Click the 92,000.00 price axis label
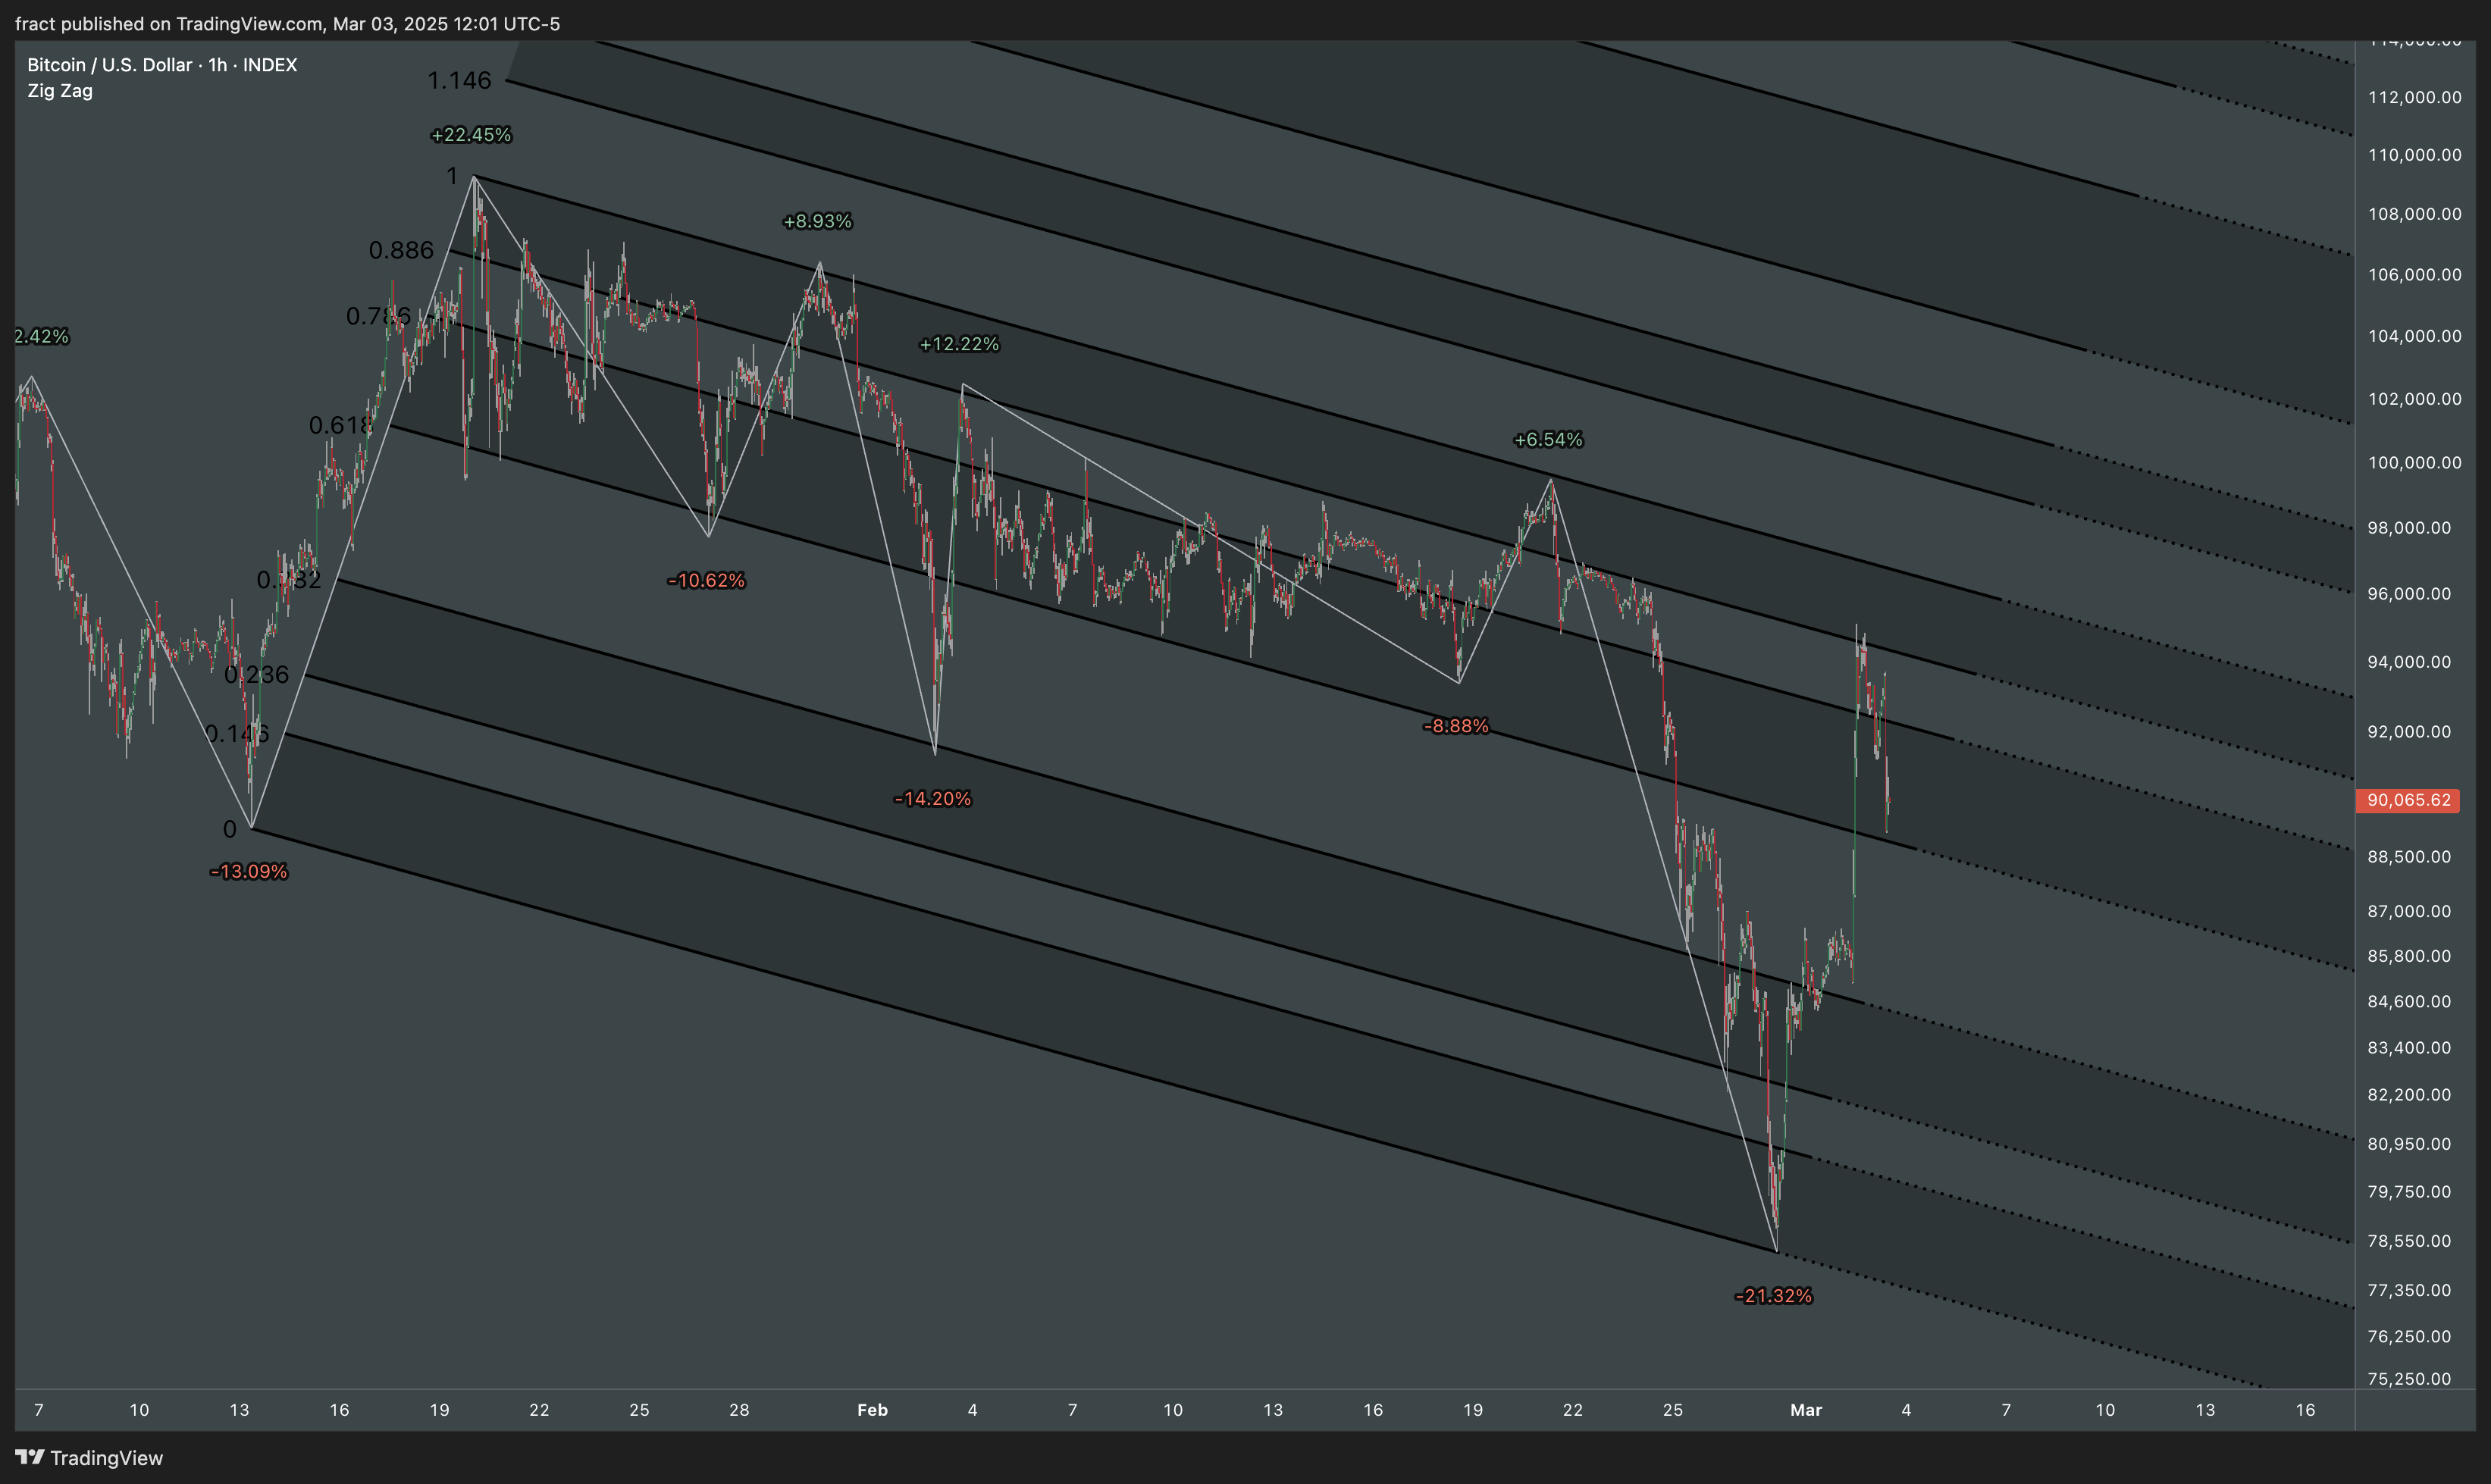The image size is (2491, 1484). point(2410,732)
